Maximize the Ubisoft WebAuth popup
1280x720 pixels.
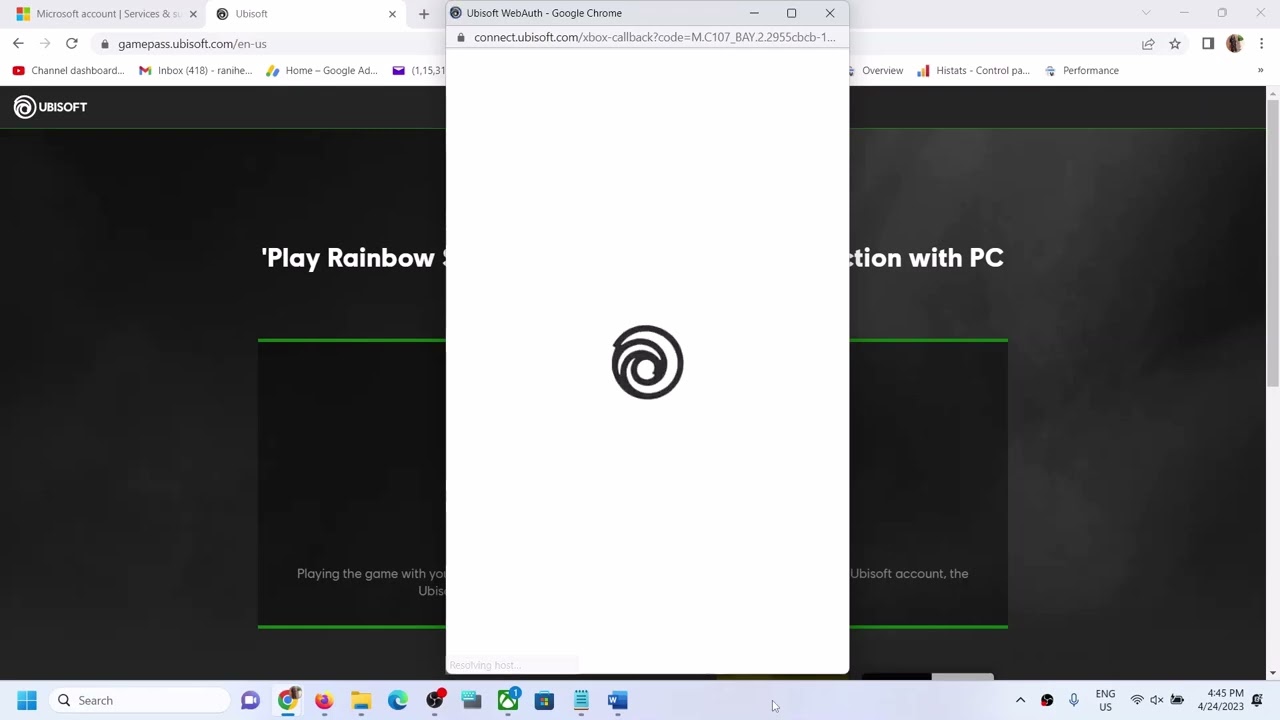pyautogui.click(x=791, y=13)
